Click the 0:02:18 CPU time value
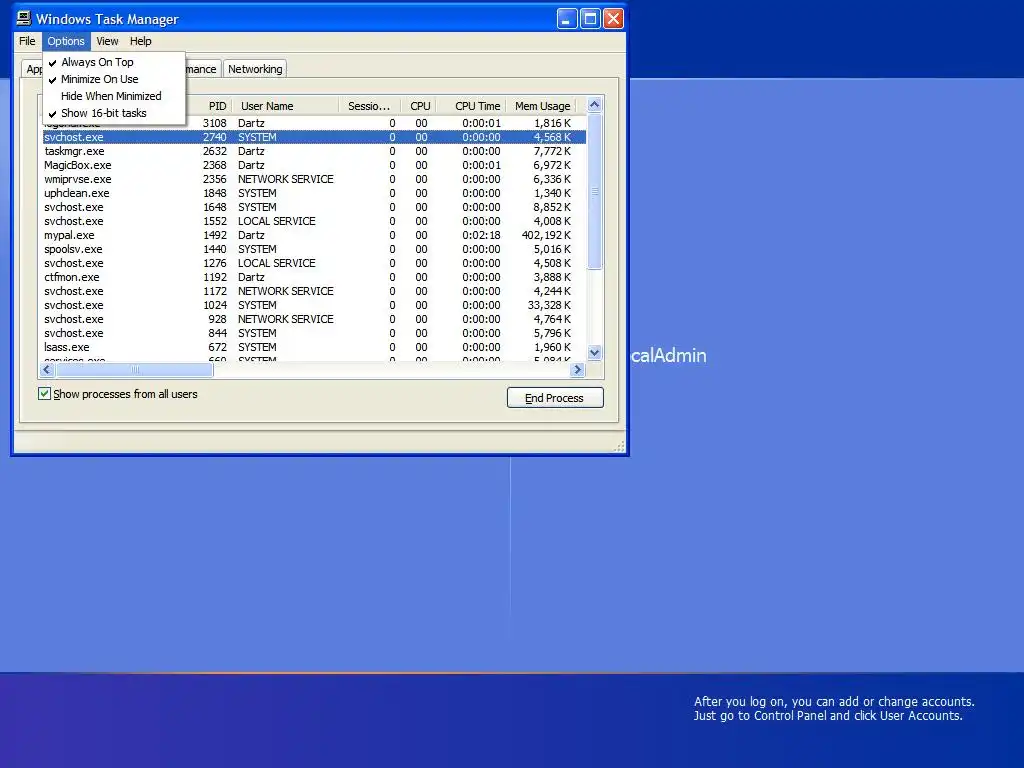This screenshot has width=1024, height=768. [481, 235]
